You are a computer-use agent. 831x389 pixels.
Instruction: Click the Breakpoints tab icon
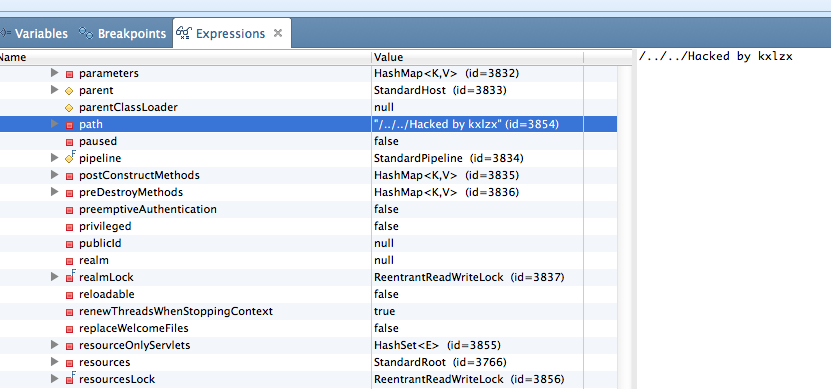86,33
